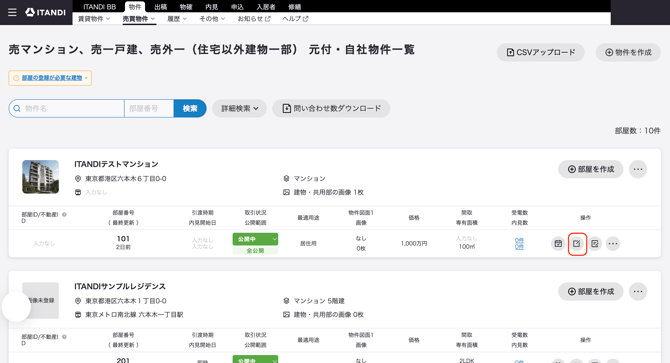Image resolution: width=670 pixels, height=363 pixels.
Task: Open 公開中 status dropdown for room 101
Action: (256, 239)
